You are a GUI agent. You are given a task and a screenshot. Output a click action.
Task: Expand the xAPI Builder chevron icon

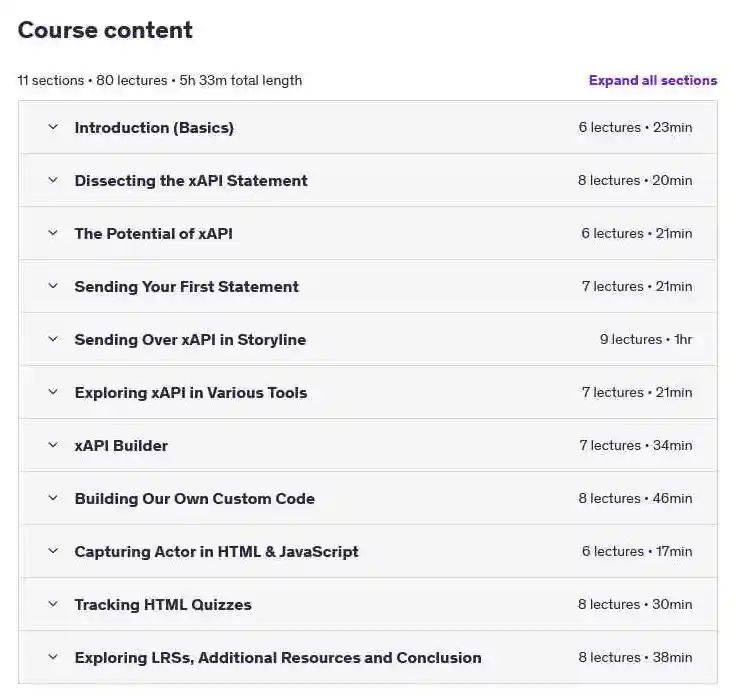coord(53,445)
